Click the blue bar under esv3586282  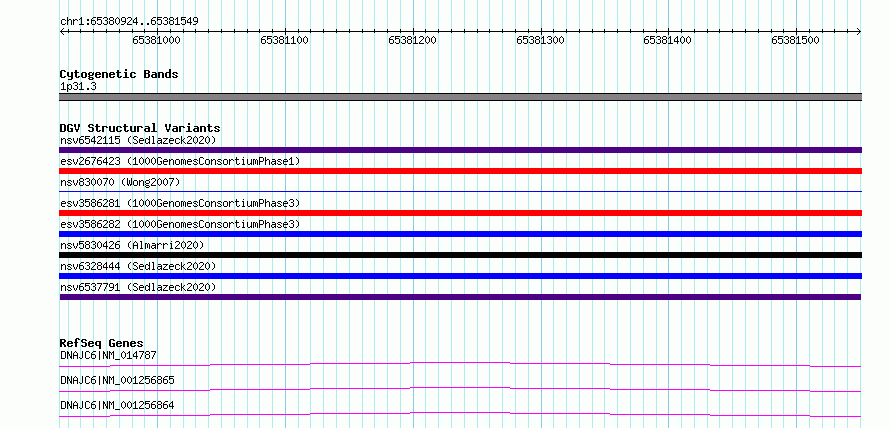point(460,234)
